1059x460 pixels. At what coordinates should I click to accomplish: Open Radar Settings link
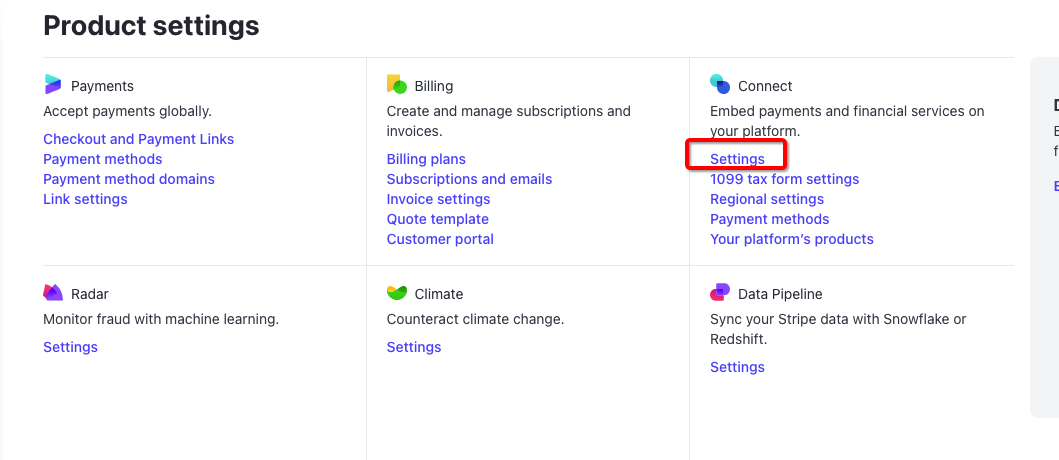[x=70, y=347]
